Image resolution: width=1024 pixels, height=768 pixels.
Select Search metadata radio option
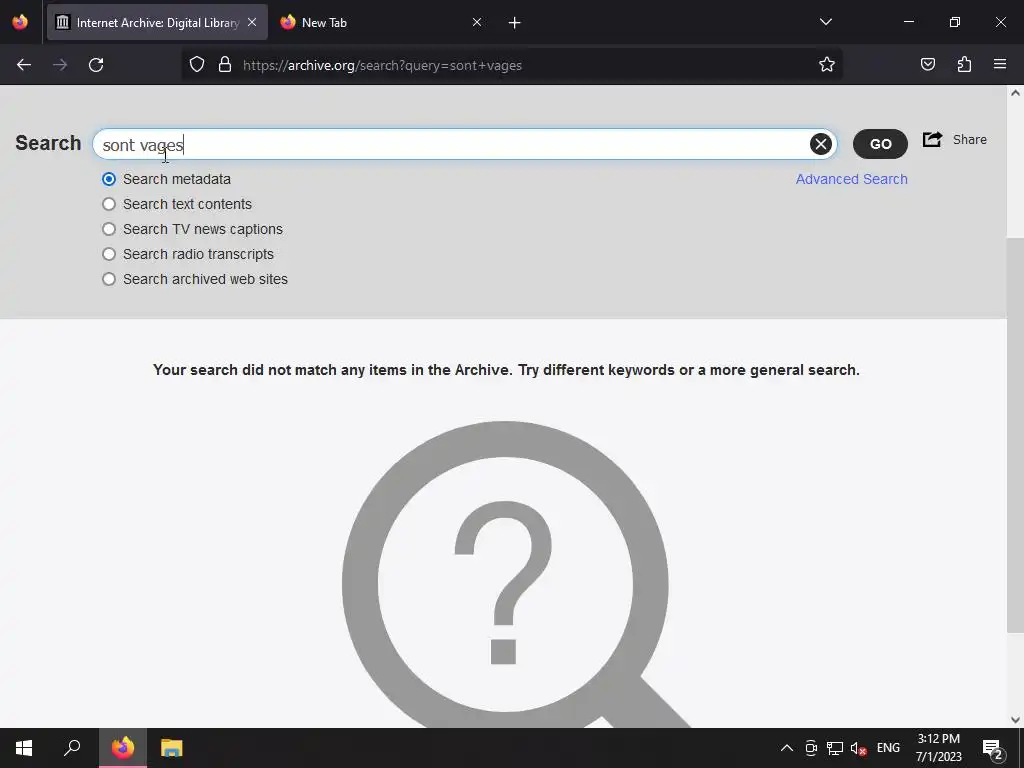109,179
